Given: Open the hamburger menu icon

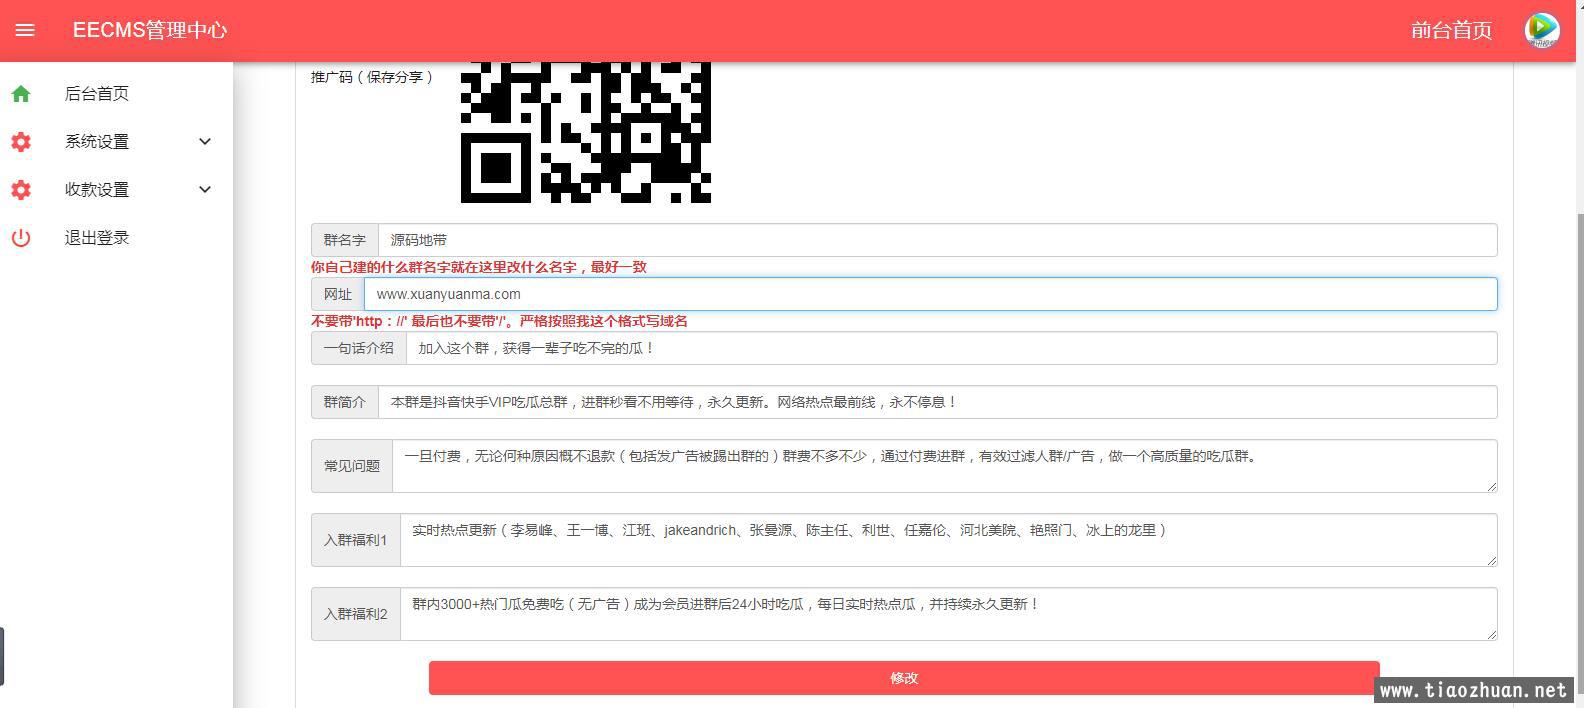Looking at the screenshot, I should [x=25, y=30].
